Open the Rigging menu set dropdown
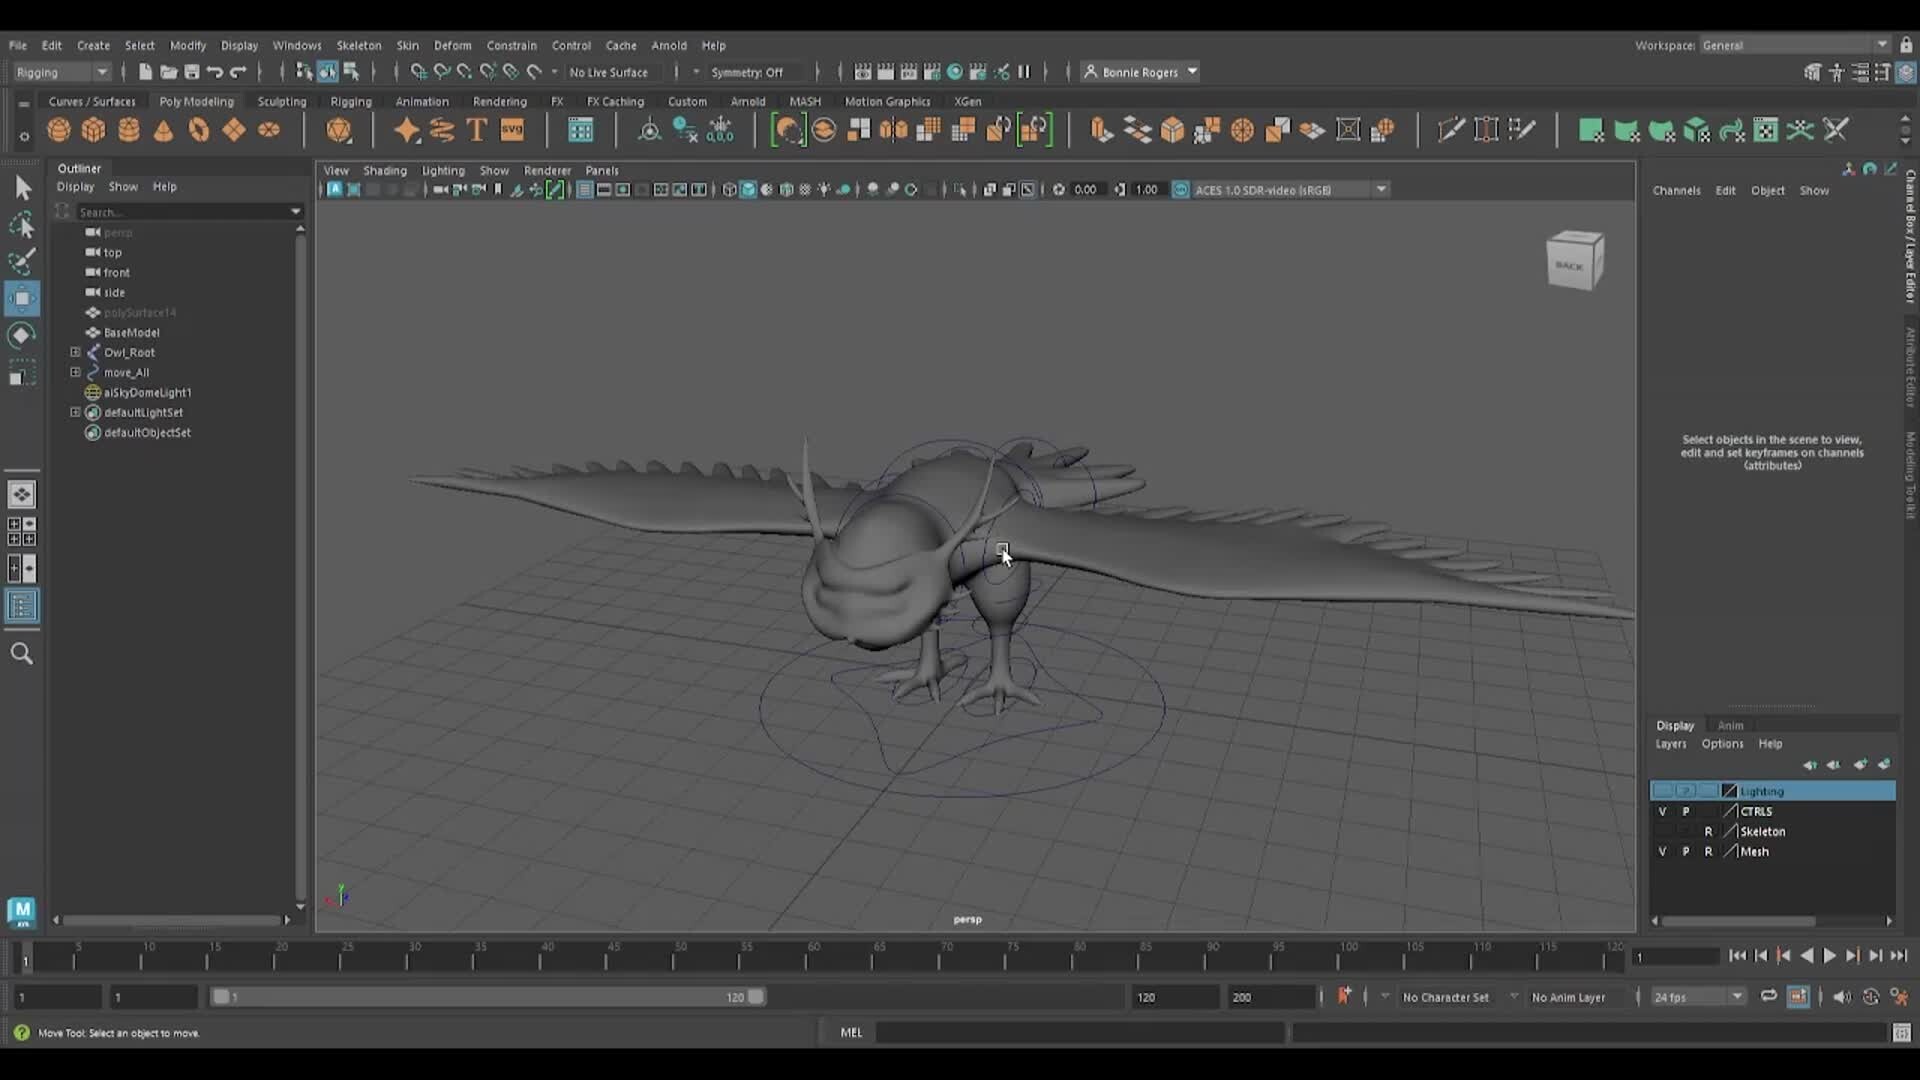The image size is (1920, 1080). click(x=100, y=72)
